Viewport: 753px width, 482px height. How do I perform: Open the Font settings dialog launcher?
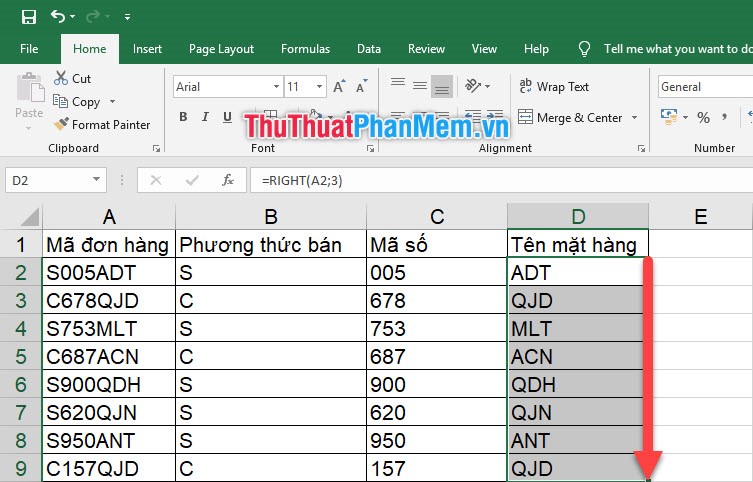370,149
